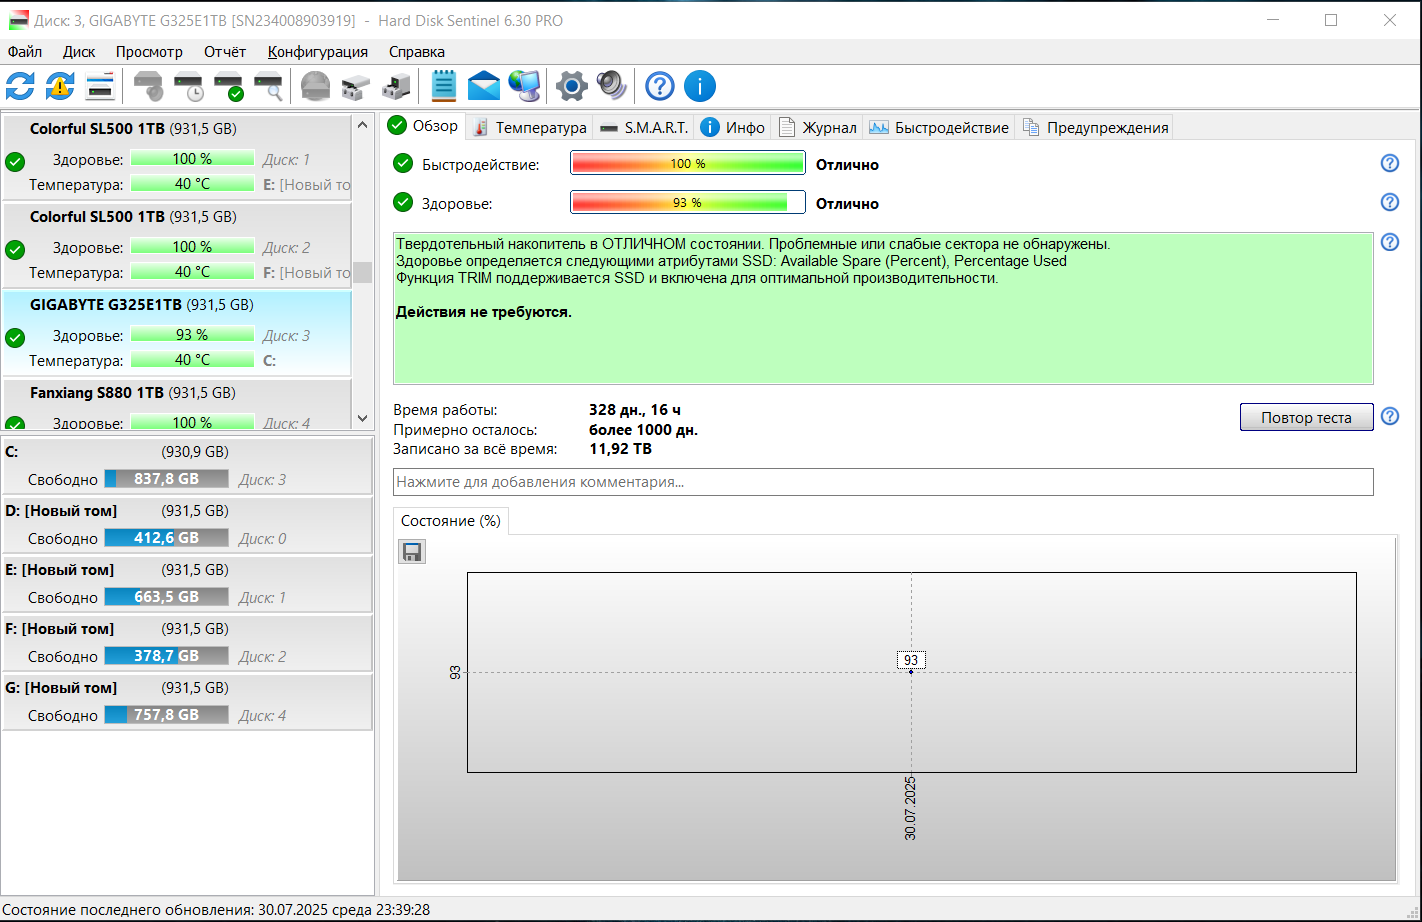Select the Состояние (%) chart tab
This screenshot has width=1422, height=922.
point(451,521)
